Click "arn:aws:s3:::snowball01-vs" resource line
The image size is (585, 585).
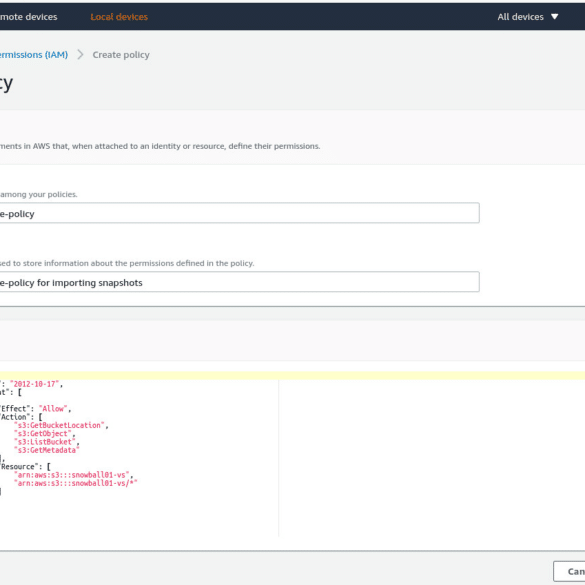[72, 475]
